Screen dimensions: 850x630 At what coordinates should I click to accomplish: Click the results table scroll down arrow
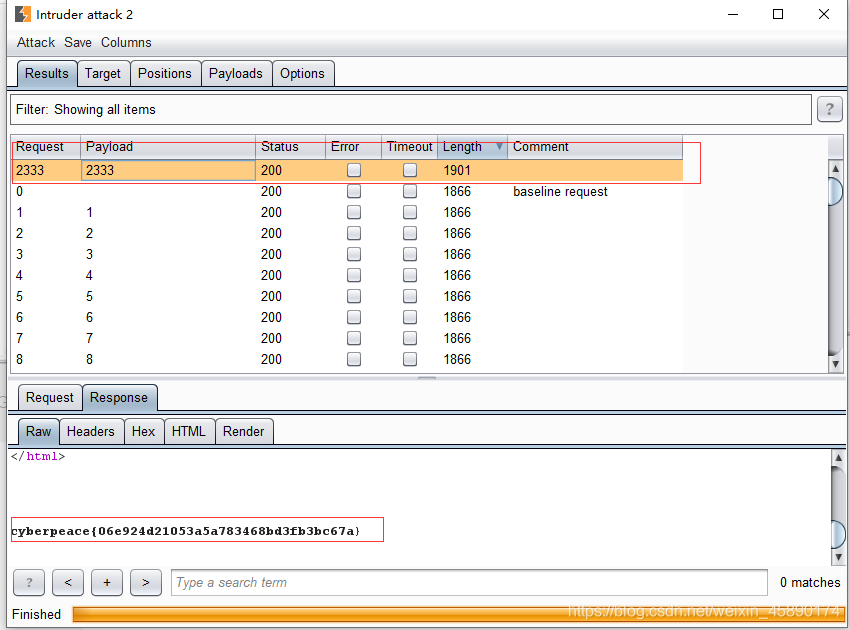click(x=835, y=364)
